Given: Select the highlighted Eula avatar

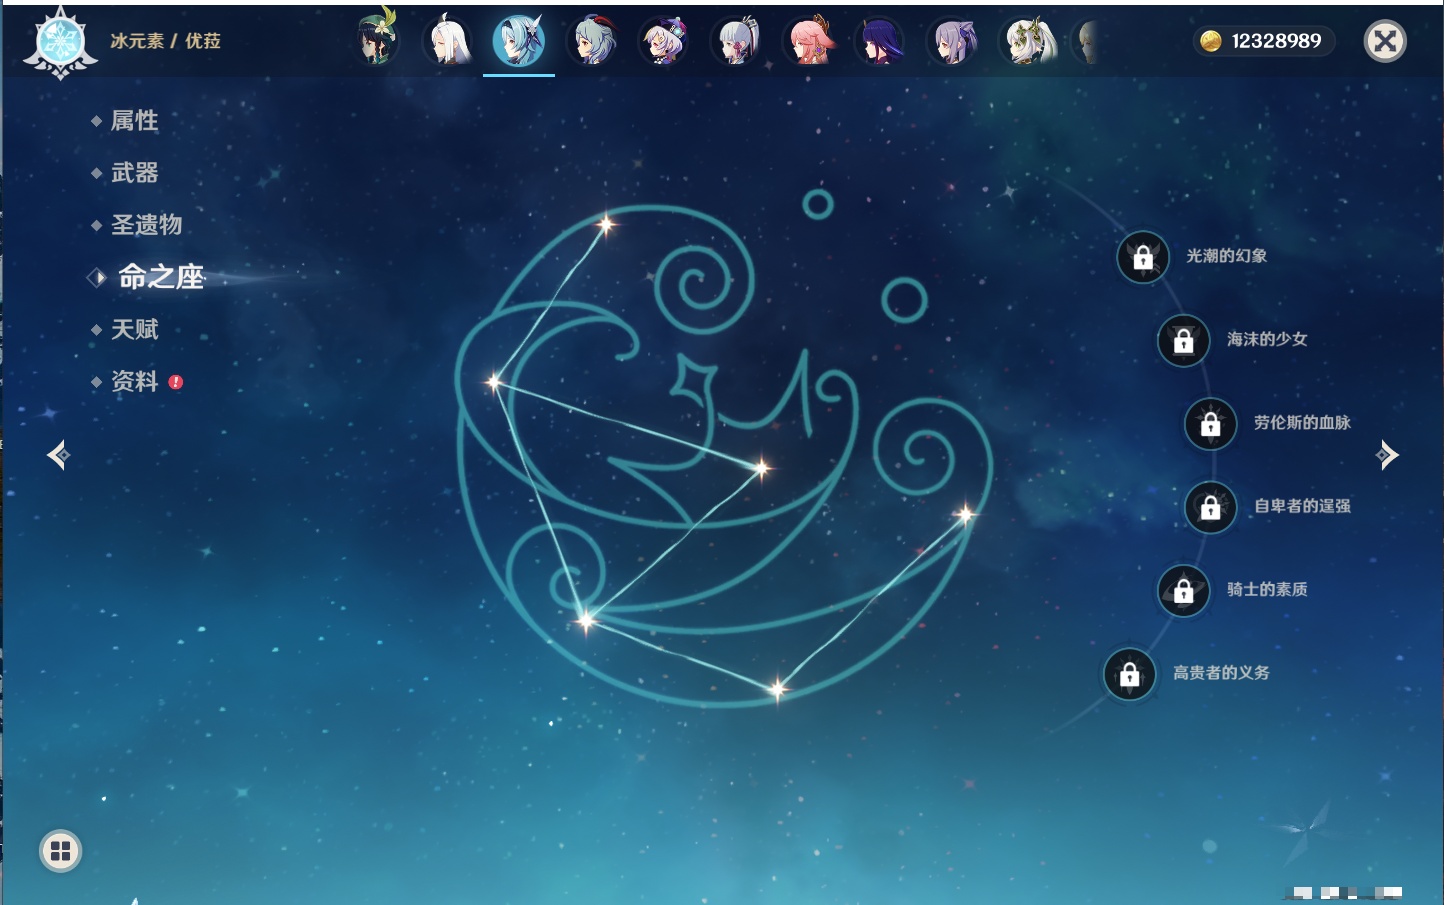Looking at the screenshot, I should 519,40.
